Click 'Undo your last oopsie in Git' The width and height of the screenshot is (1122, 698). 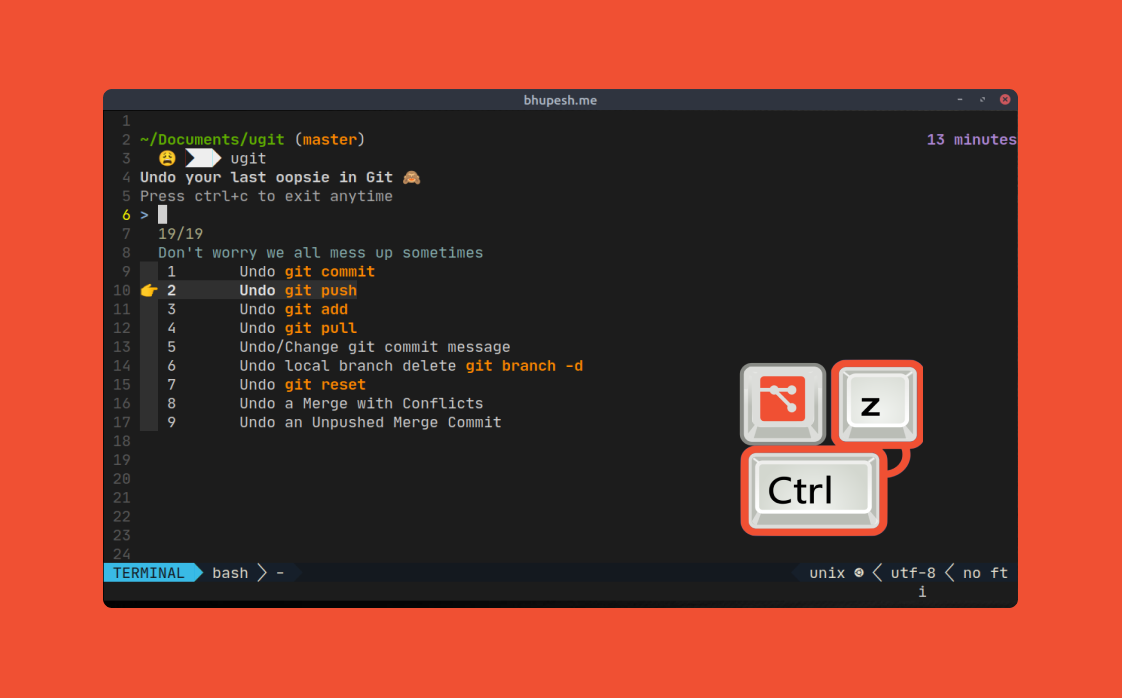(x=266, y=177)
